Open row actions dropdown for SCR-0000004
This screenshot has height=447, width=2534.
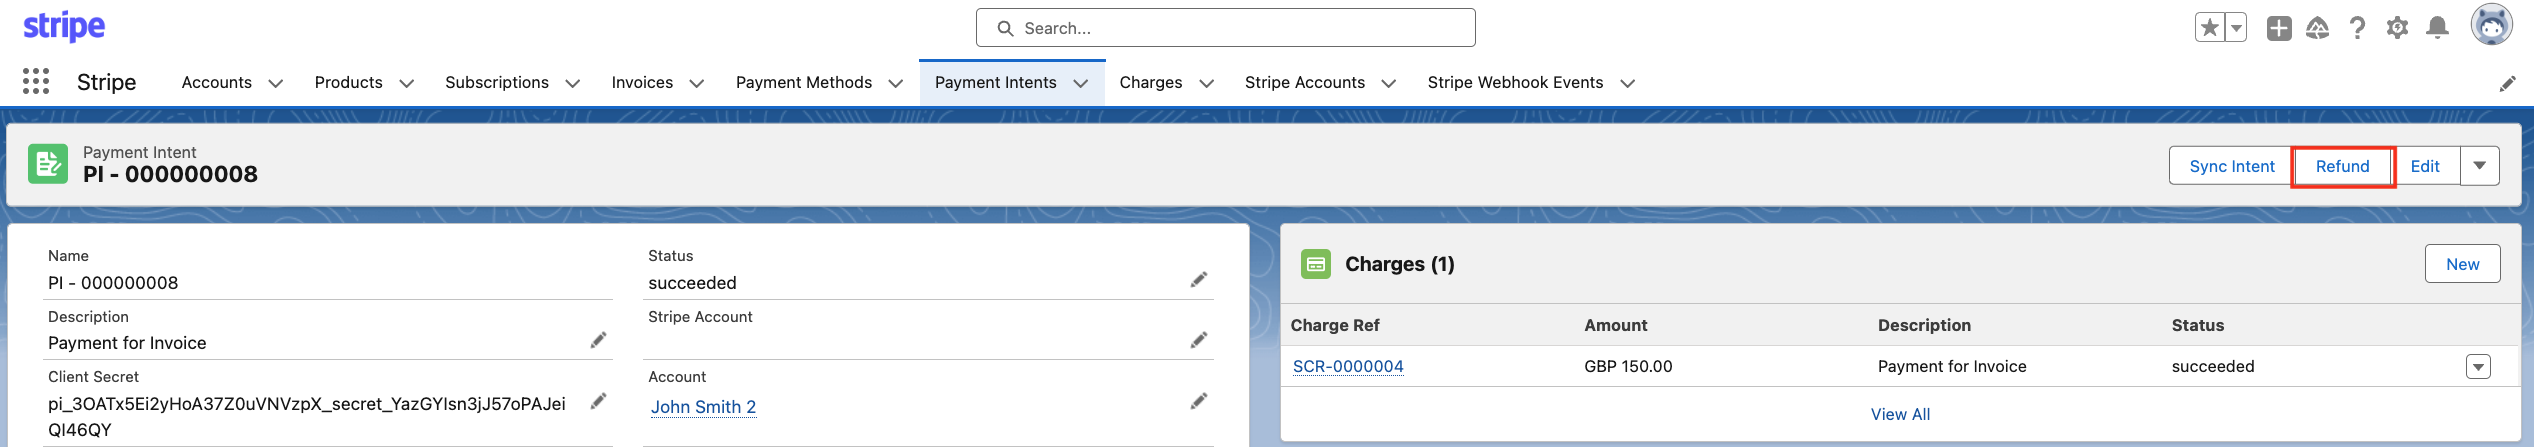pos(2478,367)
